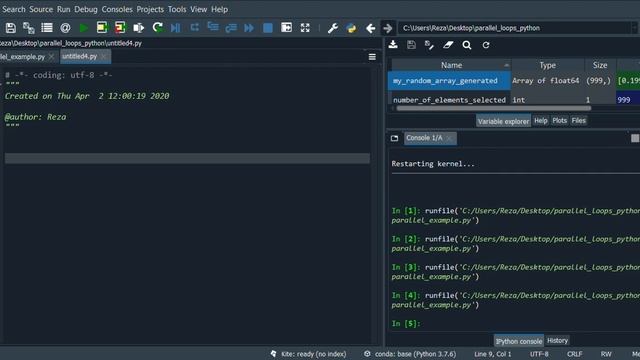Save data in Variable explorer
The height and width of the screenshot is (360, 640).
click(411, 45)
